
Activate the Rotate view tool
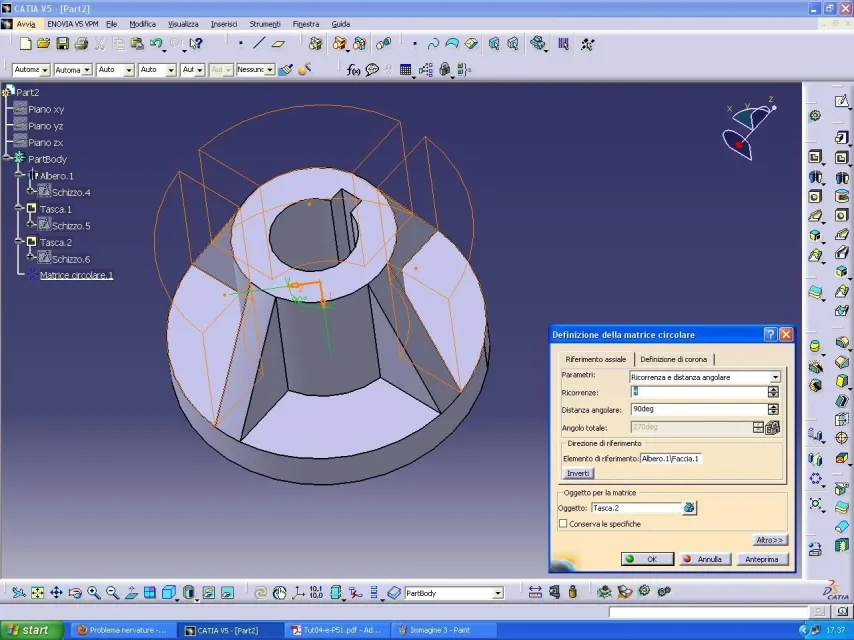[75, 593]
